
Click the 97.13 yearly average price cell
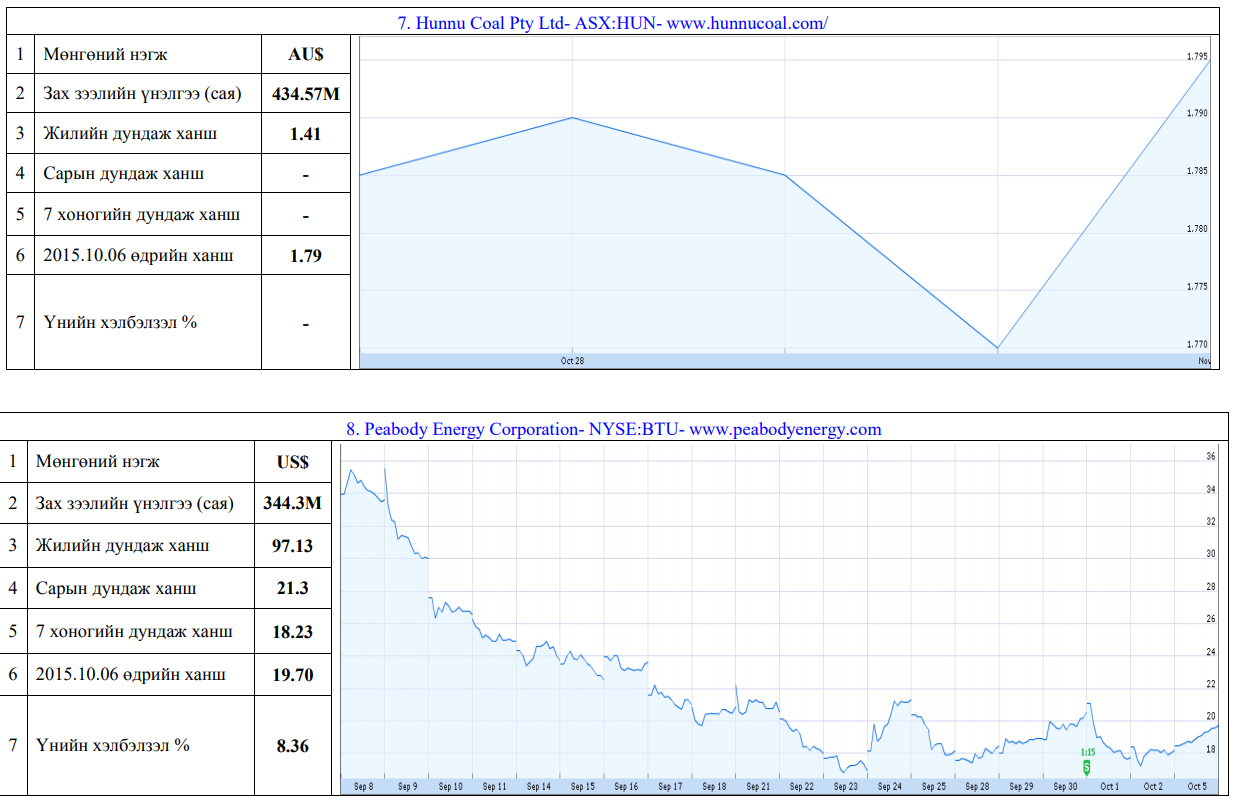click(x=292, y=545)
